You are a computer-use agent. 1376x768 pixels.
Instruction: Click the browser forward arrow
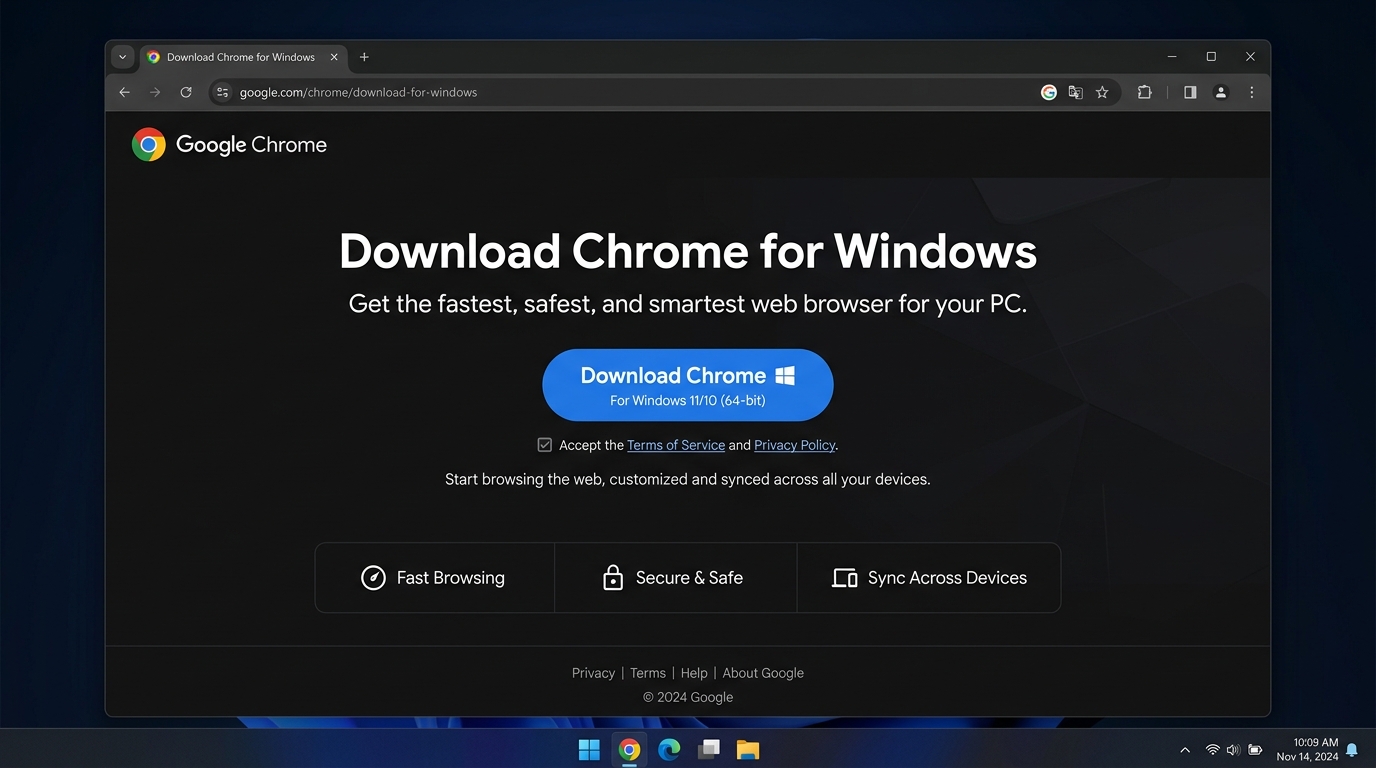(x=155, y=92)
